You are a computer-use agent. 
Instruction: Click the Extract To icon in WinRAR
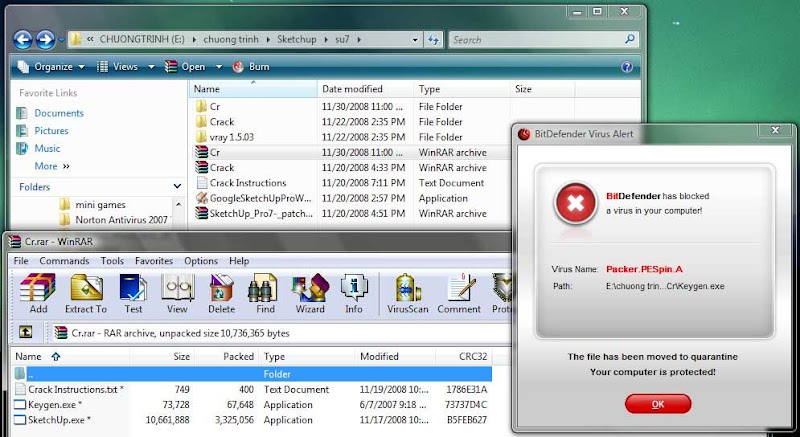tap(86, 293)
